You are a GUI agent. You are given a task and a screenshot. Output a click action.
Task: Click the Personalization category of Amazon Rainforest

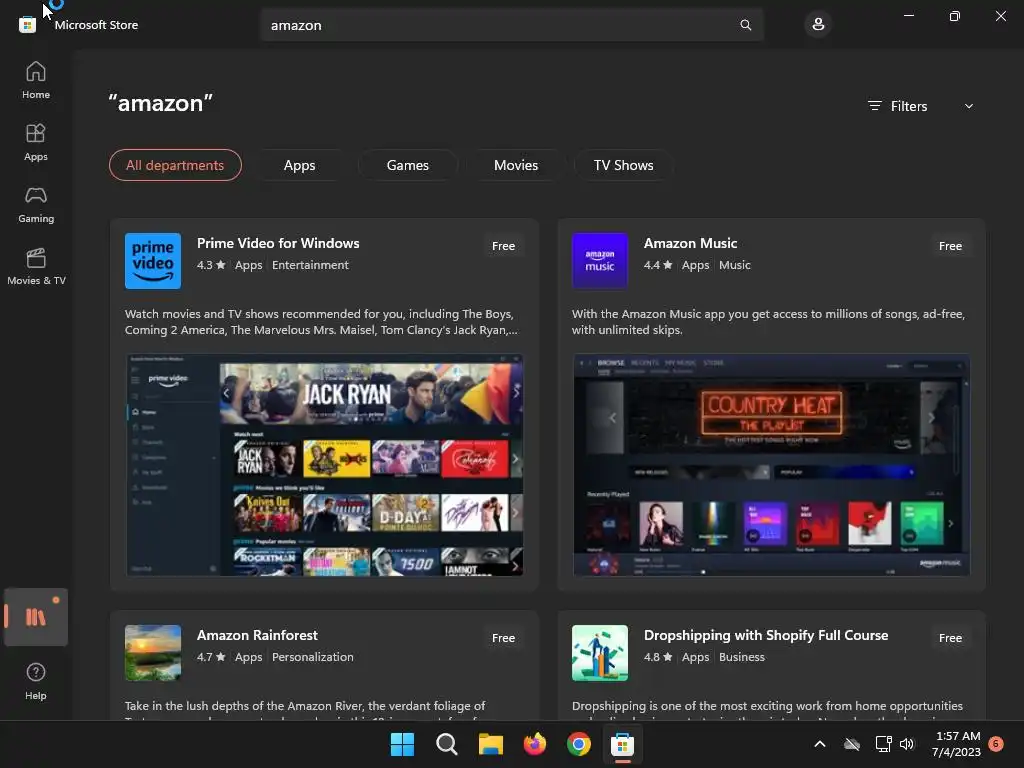(x=313, y=657)
